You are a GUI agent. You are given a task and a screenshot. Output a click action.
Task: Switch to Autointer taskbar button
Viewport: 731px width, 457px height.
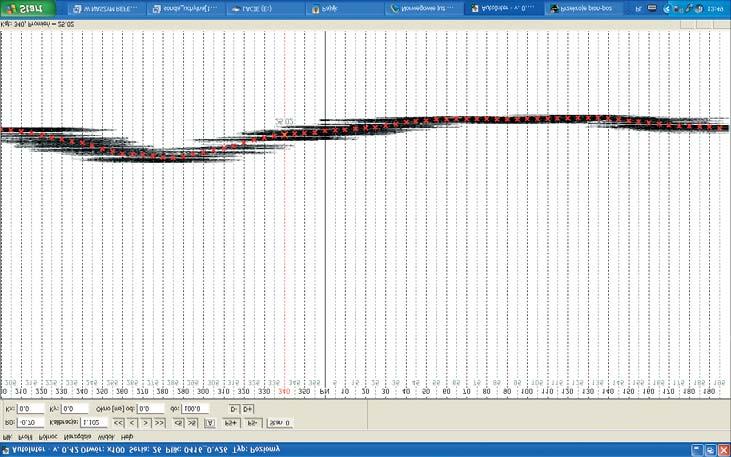(x=504, y=9)
